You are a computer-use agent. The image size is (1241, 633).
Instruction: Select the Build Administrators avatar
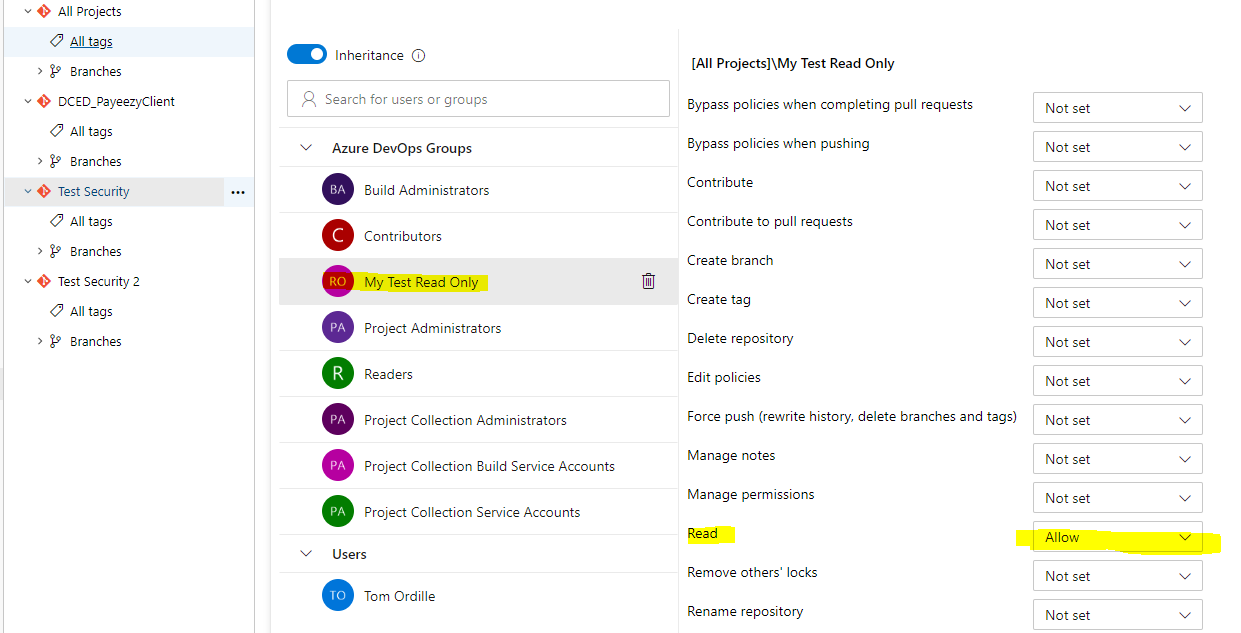338,190
